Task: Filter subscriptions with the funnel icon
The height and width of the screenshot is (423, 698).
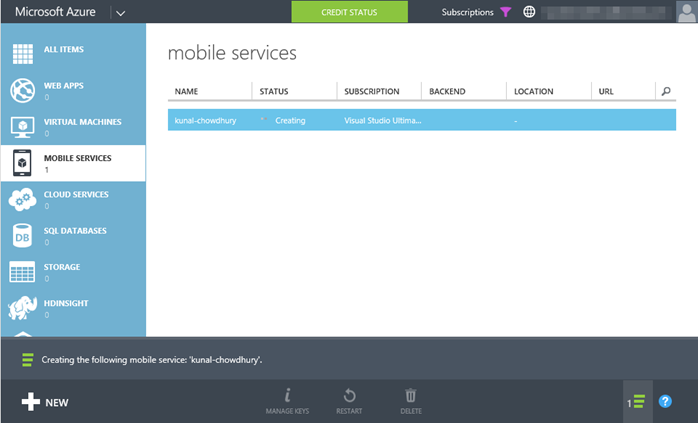Action: tap(506, 12)
